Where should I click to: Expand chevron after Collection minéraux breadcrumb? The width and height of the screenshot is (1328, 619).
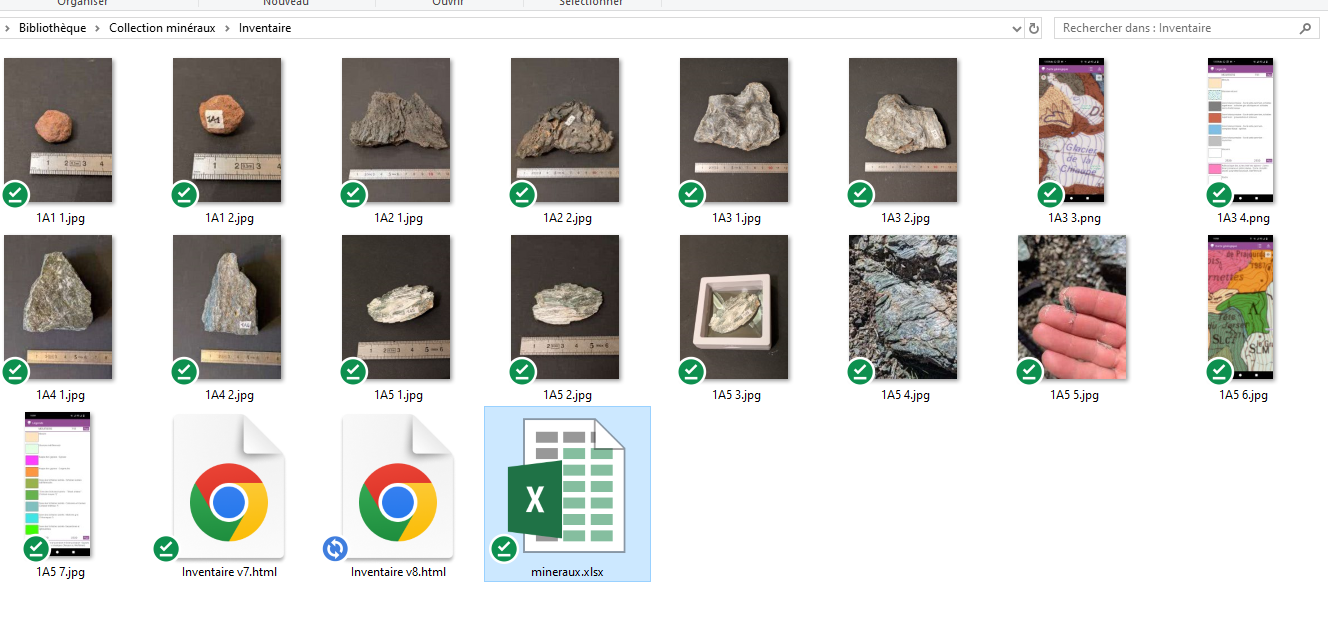pos(227,28)
